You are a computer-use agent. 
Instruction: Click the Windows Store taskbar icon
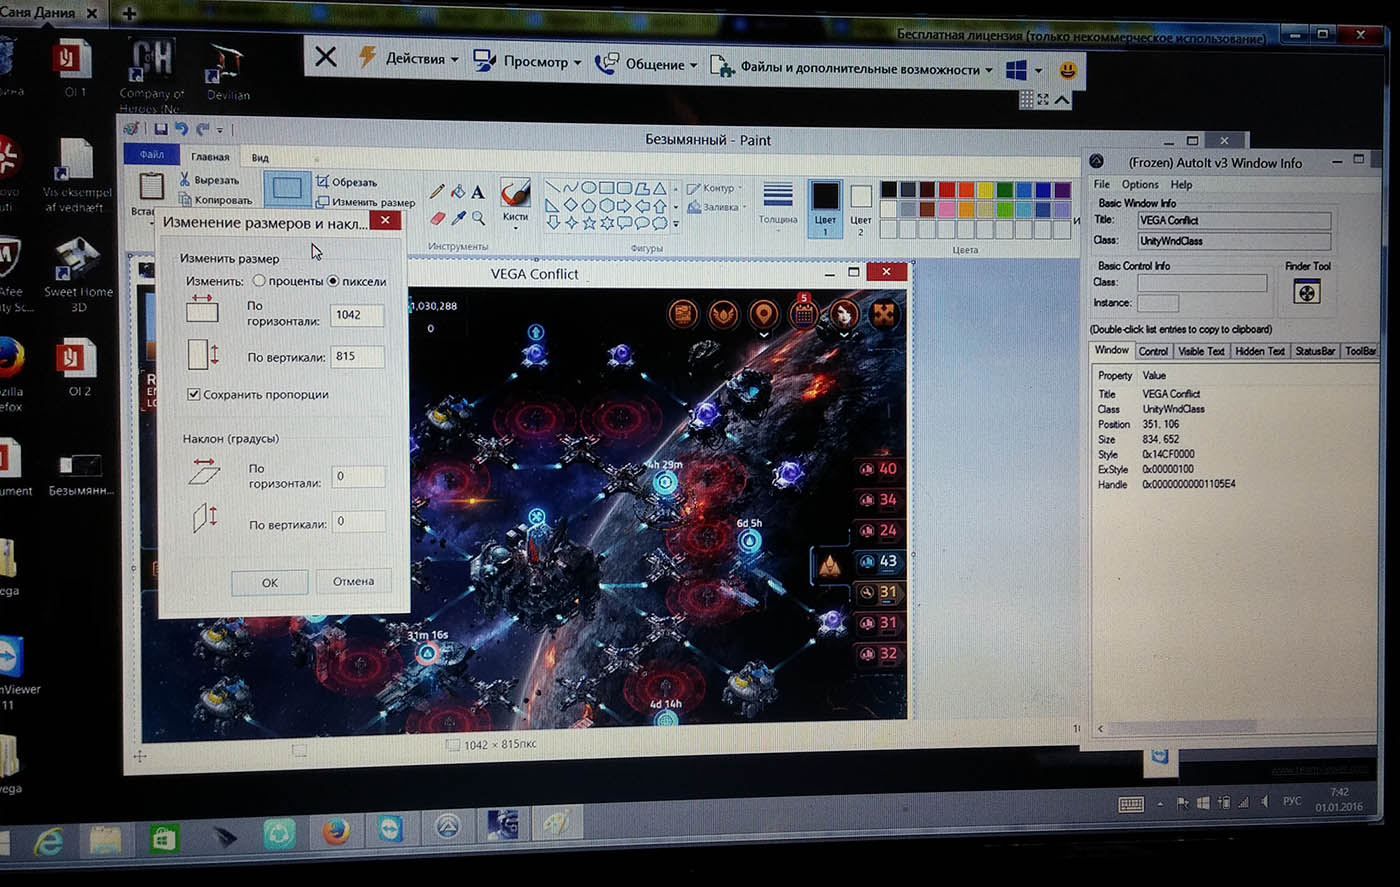tap(164, 838)
